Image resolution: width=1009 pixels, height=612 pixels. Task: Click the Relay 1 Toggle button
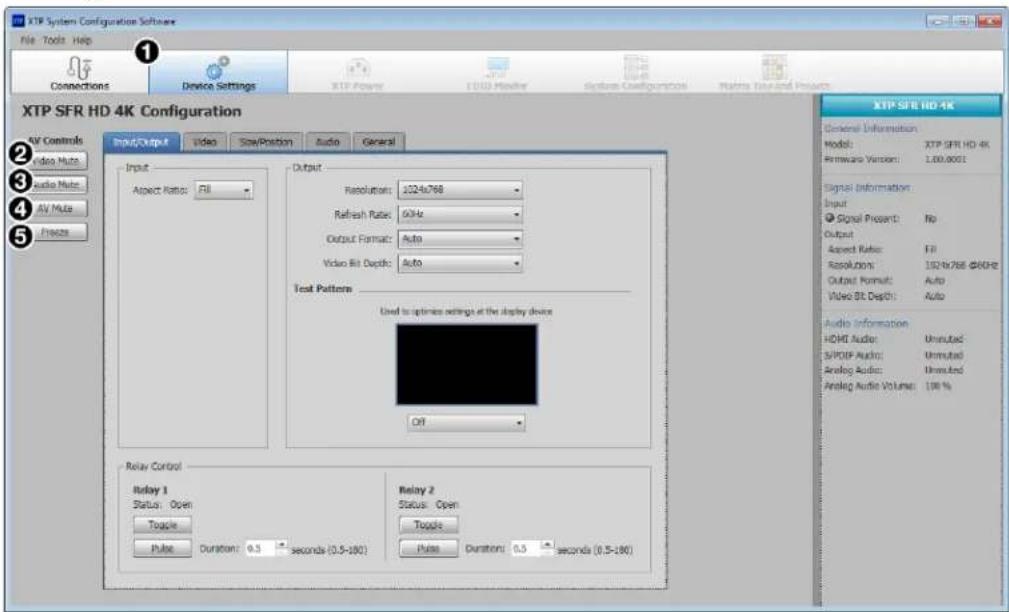tap(162, 525)
